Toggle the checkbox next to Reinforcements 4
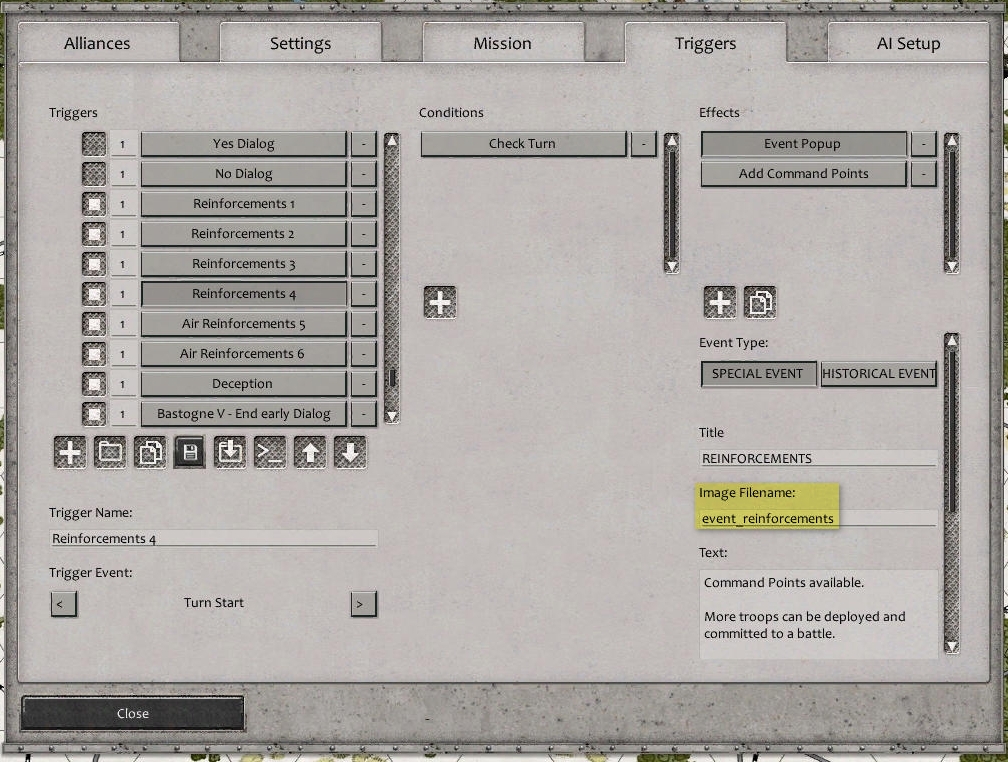The height and width of the screenshot is (762, 1008). pyautogui.click(x=93, y=293)
